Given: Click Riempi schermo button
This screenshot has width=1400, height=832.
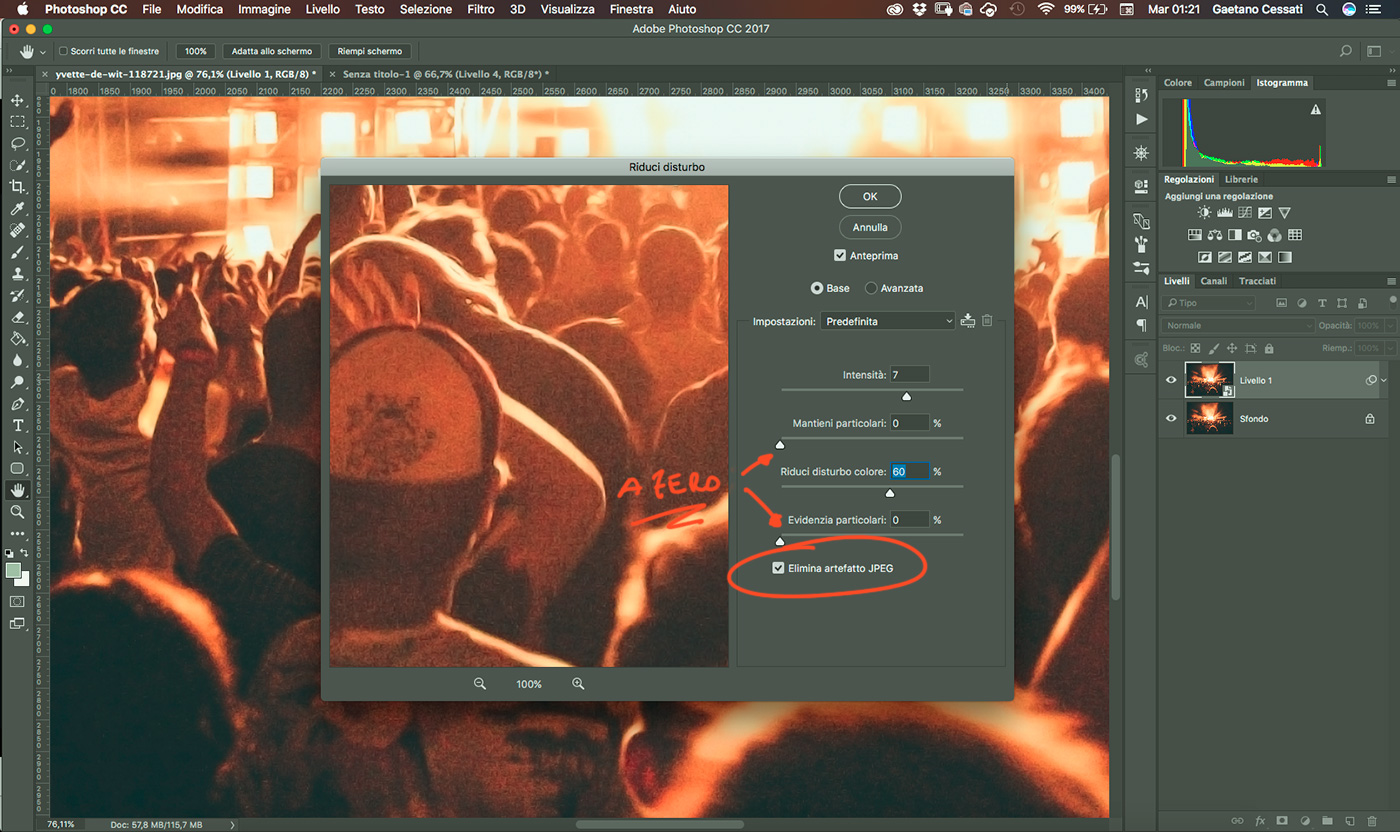Looking at the screenshot, I should coord(370,51).
